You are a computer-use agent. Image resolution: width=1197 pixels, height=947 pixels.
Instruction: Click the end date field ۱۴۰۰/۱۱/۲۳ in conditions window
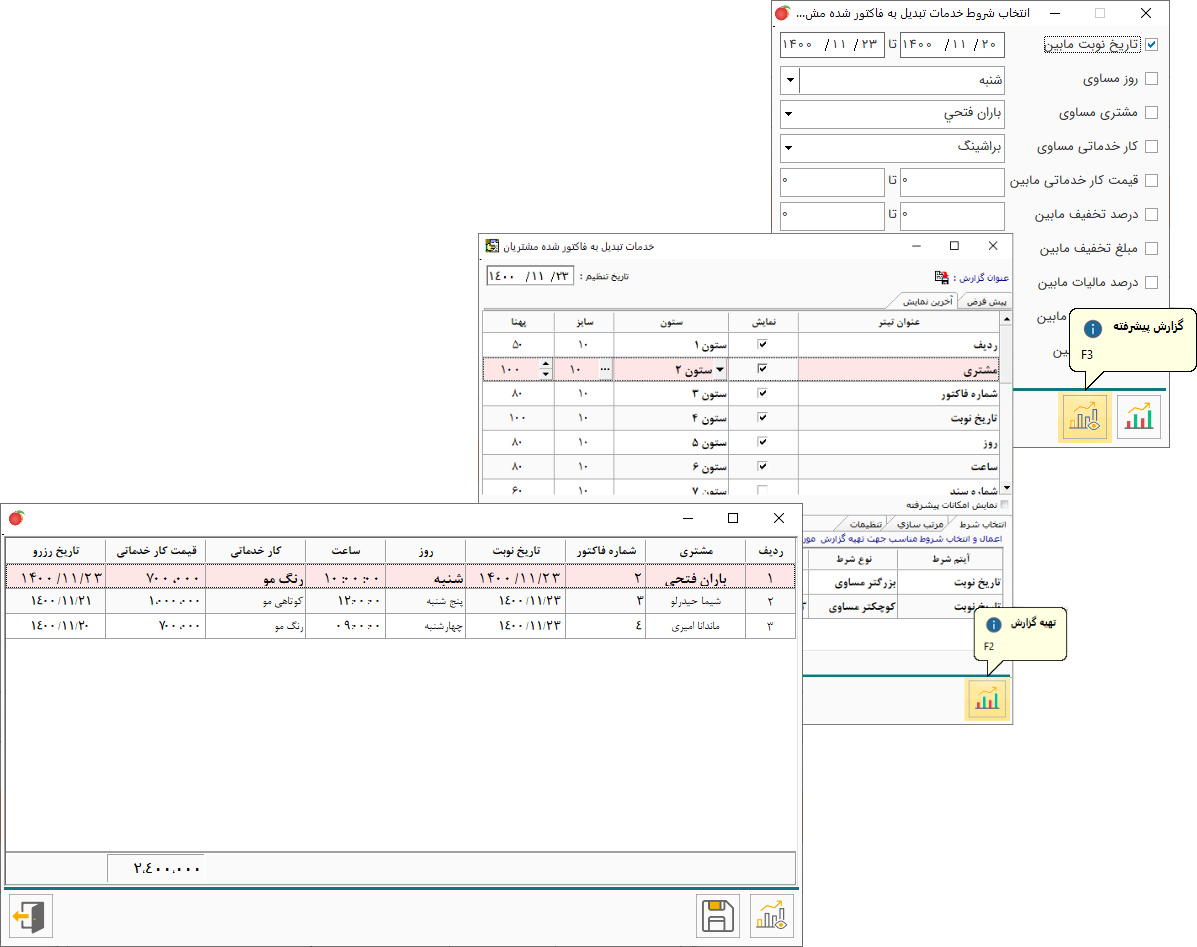[831, 44]
